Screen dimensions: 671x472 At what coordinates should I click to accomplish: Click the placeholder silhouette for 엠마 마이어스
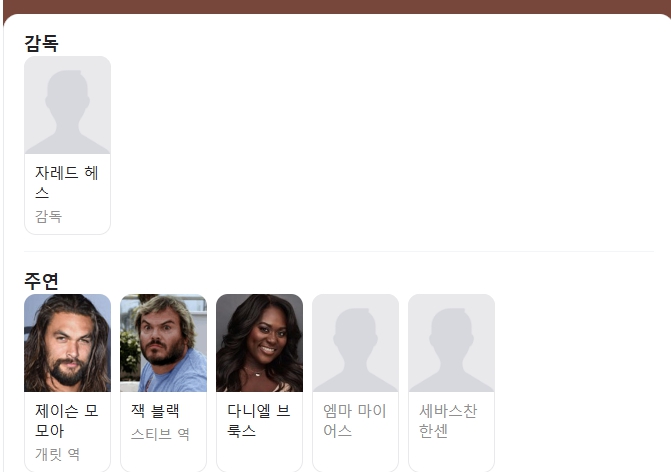356,343
